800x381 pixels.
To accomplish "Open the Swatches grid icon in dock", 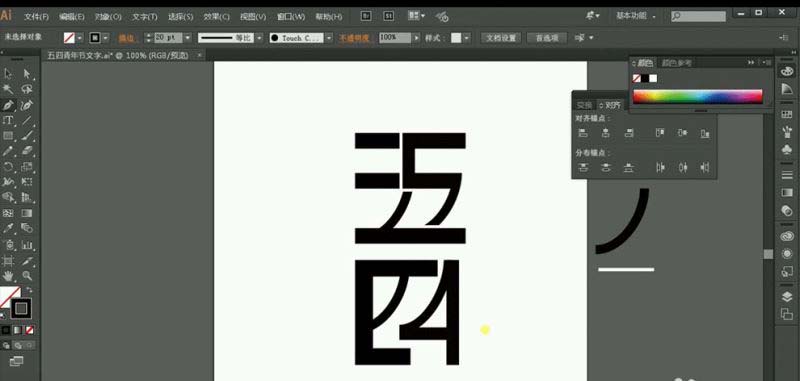I will pos(787,114).
